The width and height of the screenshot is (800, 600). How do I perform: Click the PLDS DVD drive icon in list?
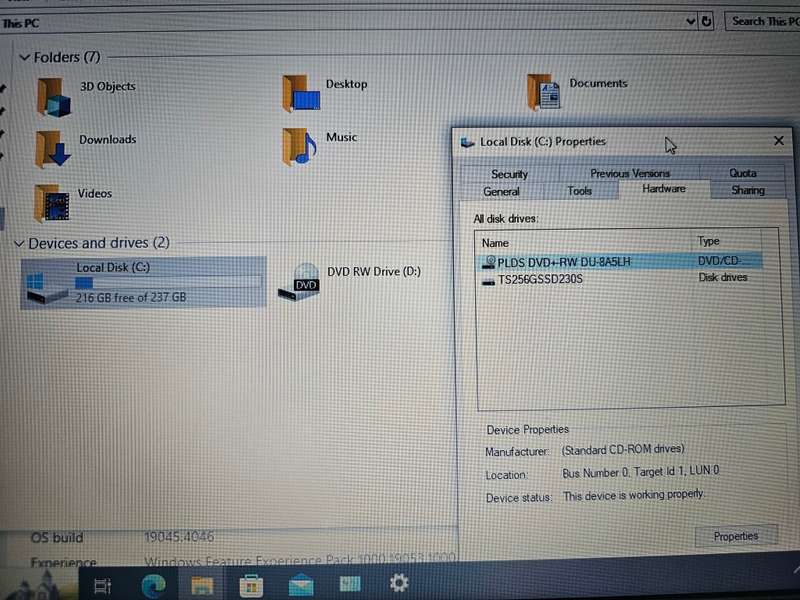tap(489, 262)
